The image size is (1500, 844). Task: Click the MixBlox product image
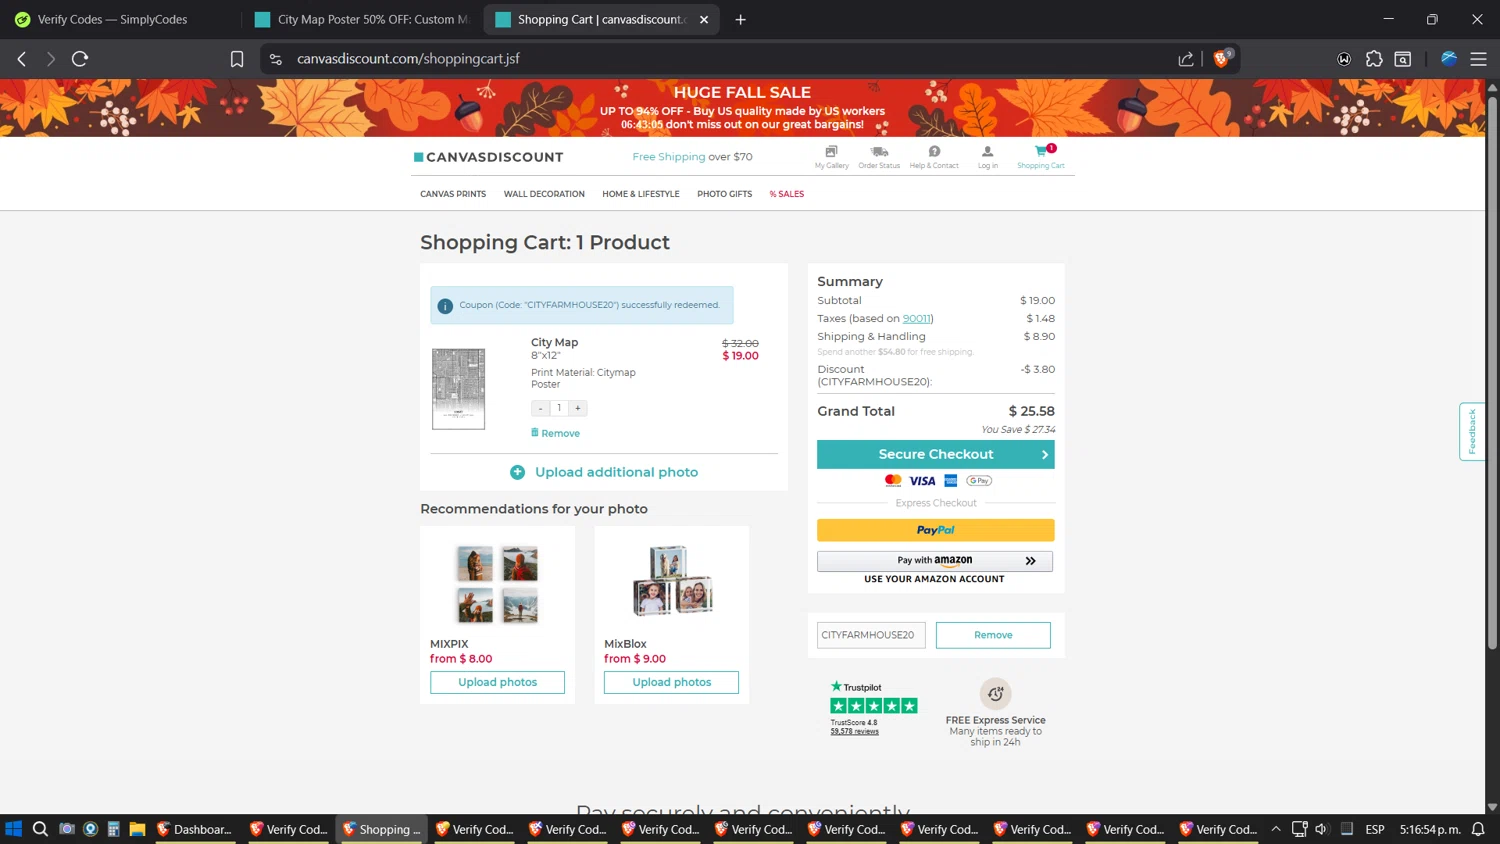[x=672, y=581]
